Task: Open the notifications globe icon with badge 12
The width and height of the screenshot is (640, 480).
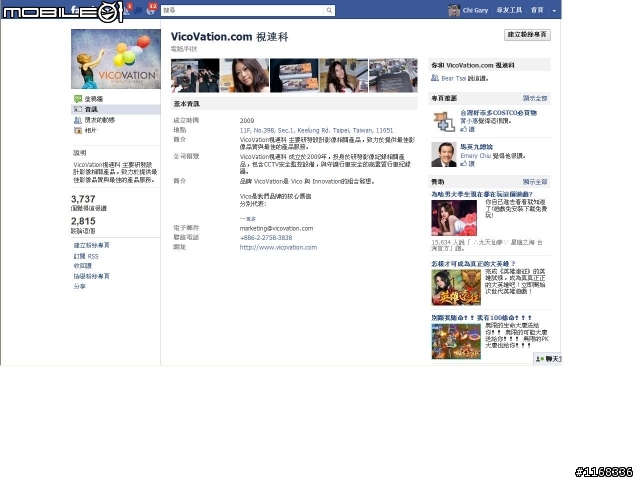Action: (150, 11)
